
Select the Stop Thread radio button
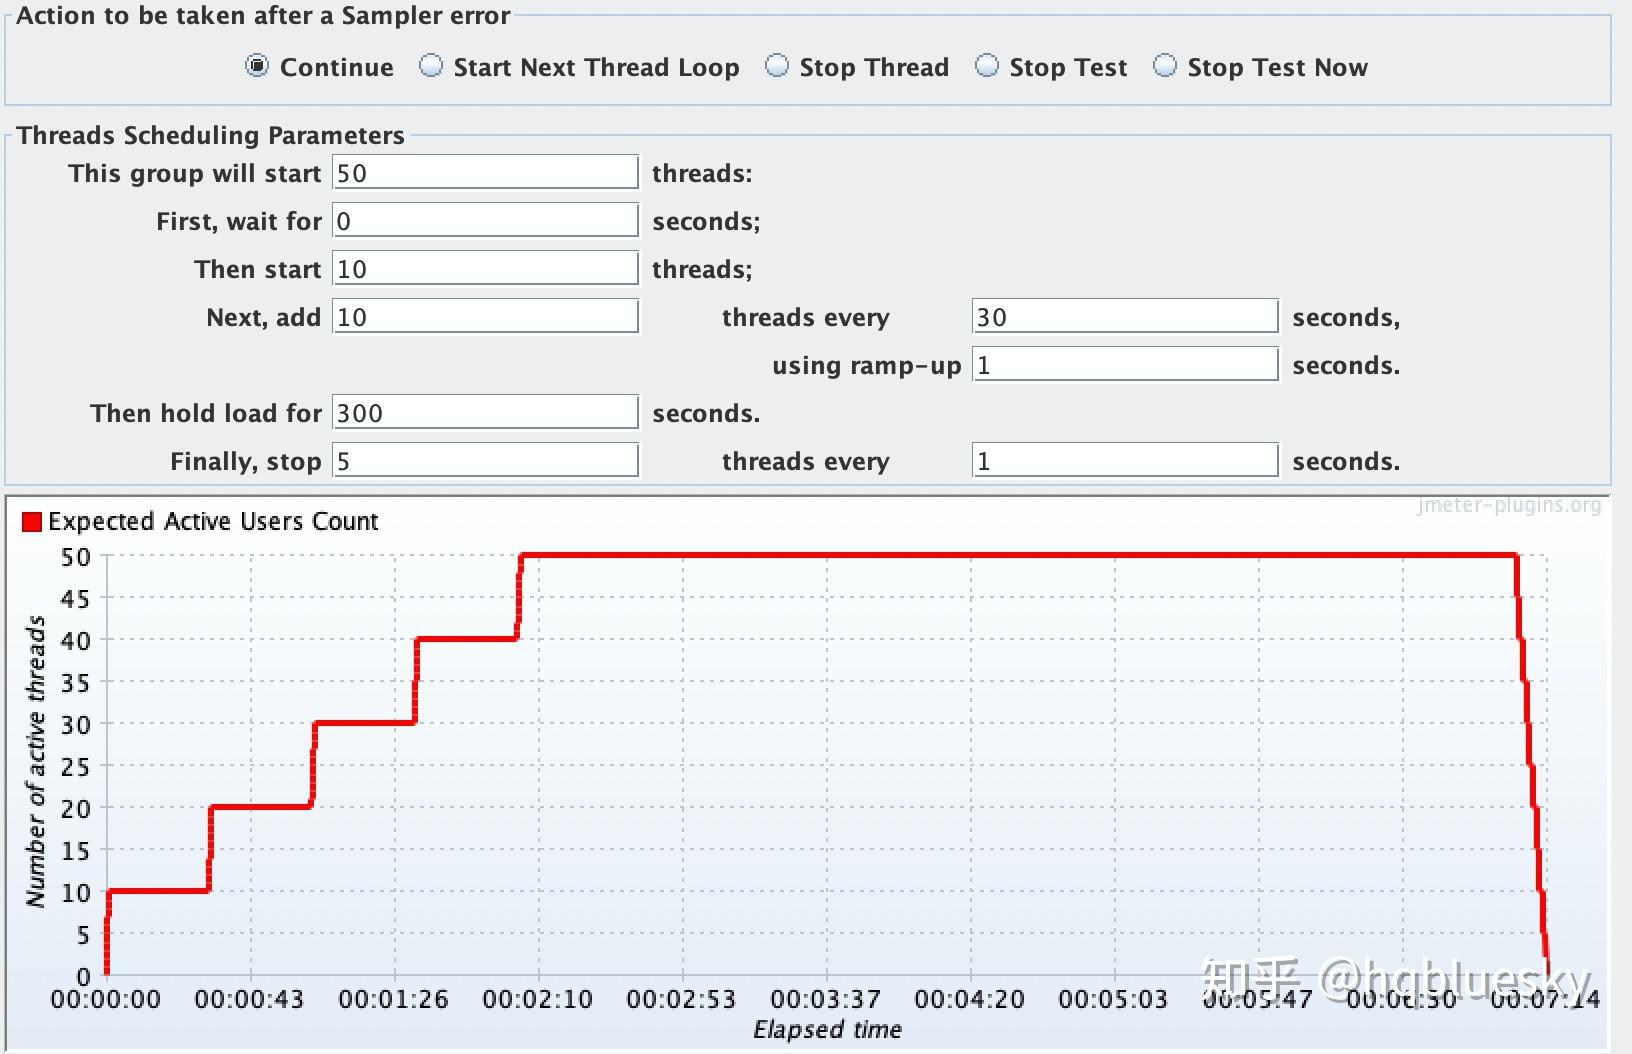point(777,66)
